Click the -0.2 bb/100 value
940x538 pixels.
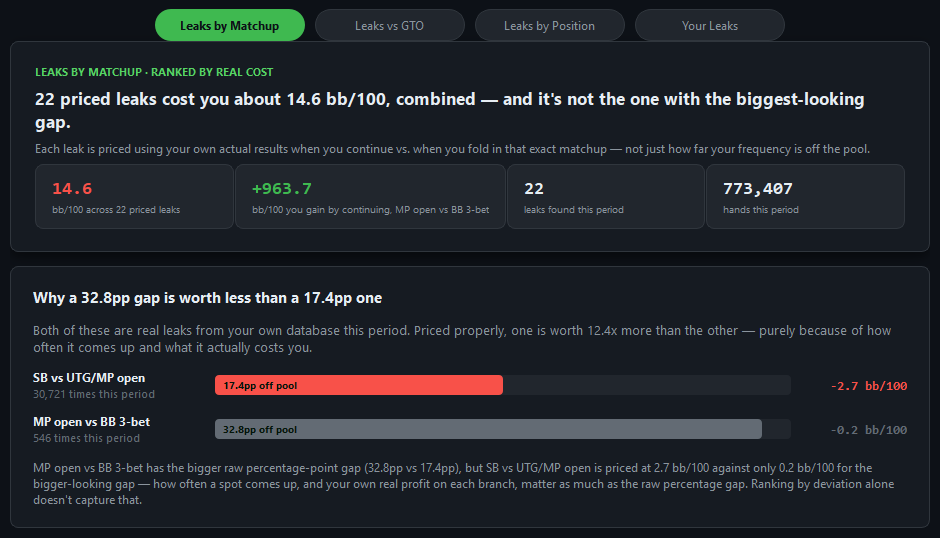point(868,429)
